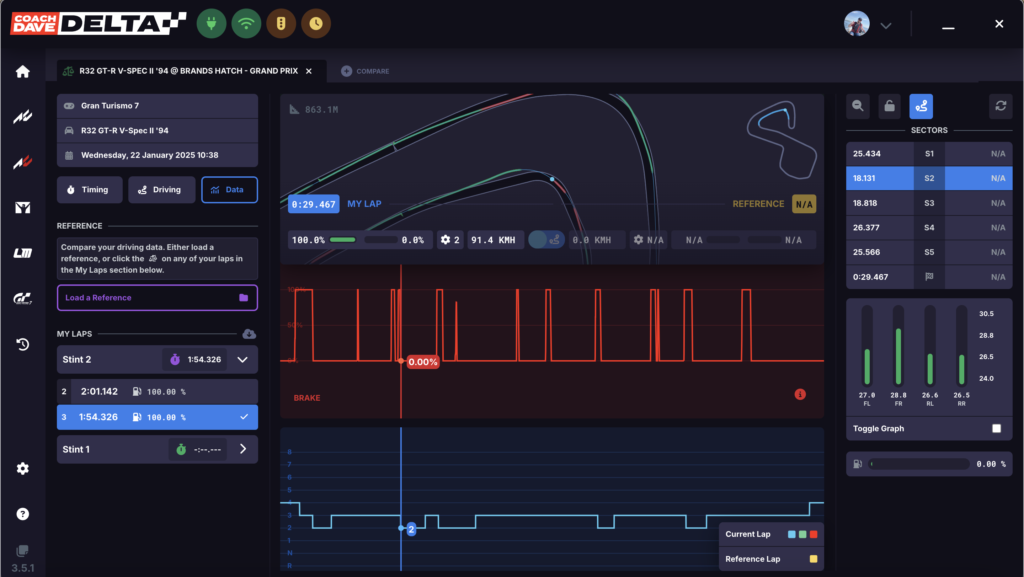Switch to the Timing view
The width and height of the screenshot is (1024, 577).
point(89,190)
